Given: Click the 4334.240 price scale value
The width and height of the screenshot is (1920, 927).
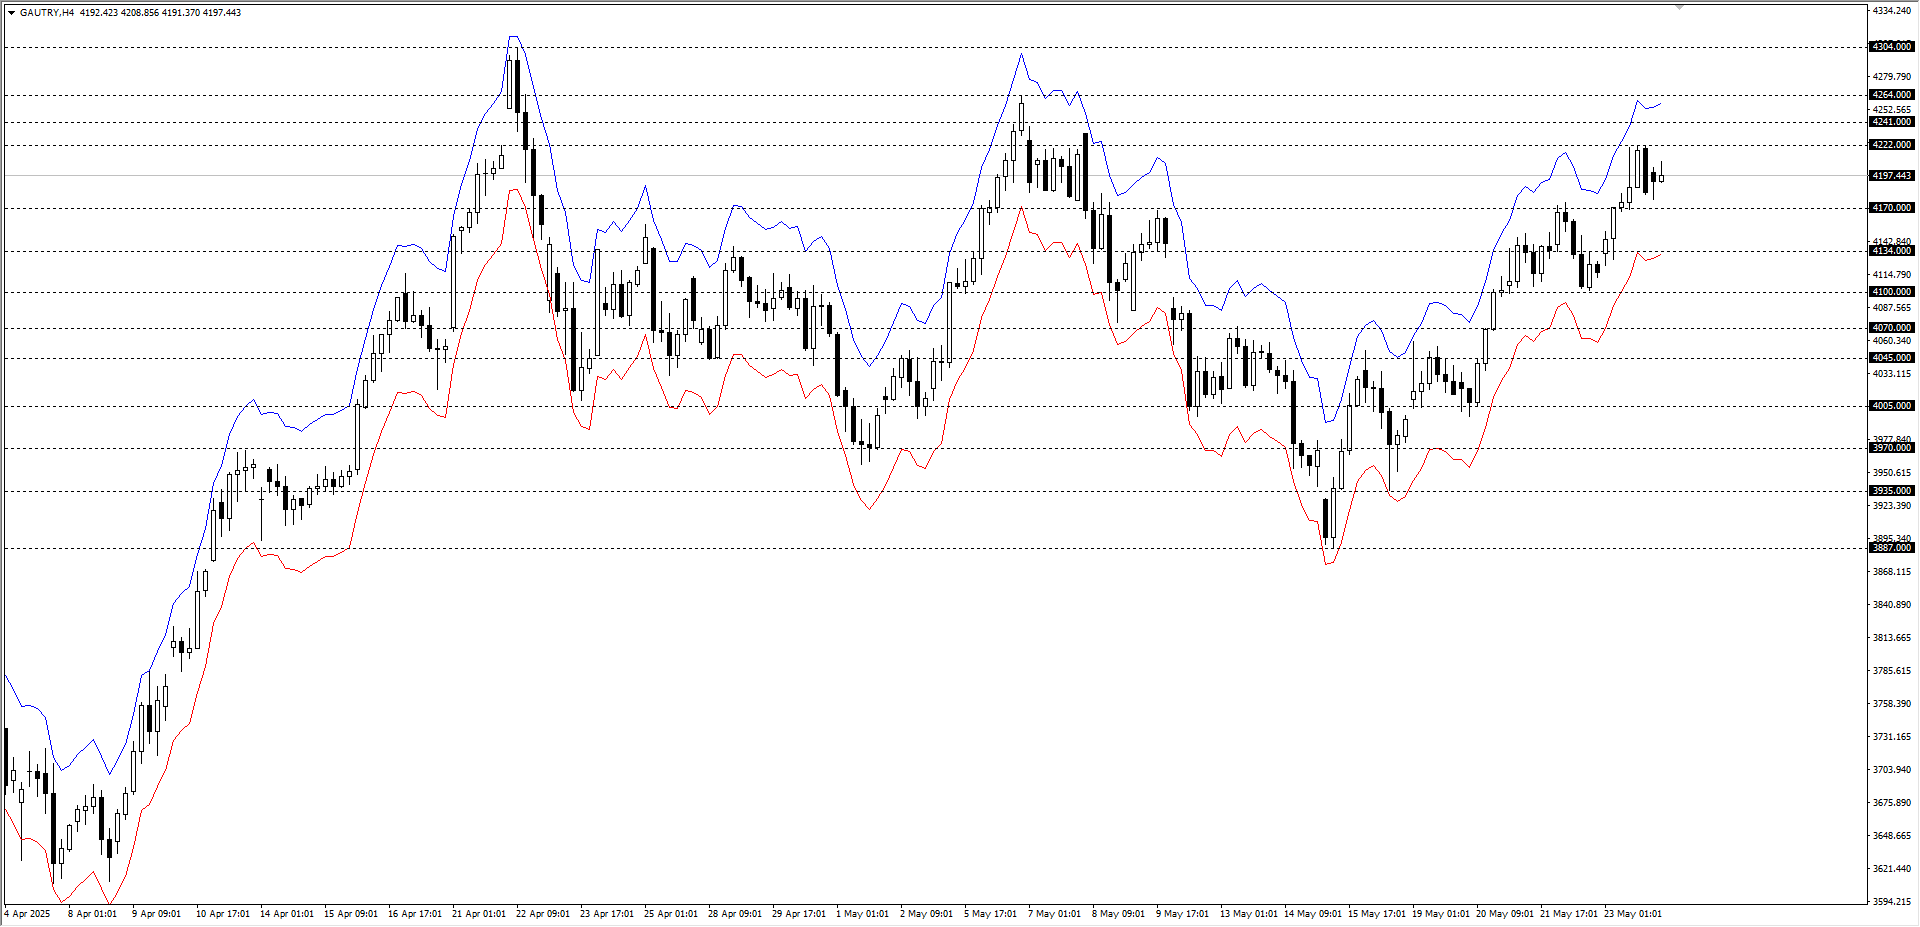Looking at the screenshot, I should pyautogui.click(x=1891, y=11).
